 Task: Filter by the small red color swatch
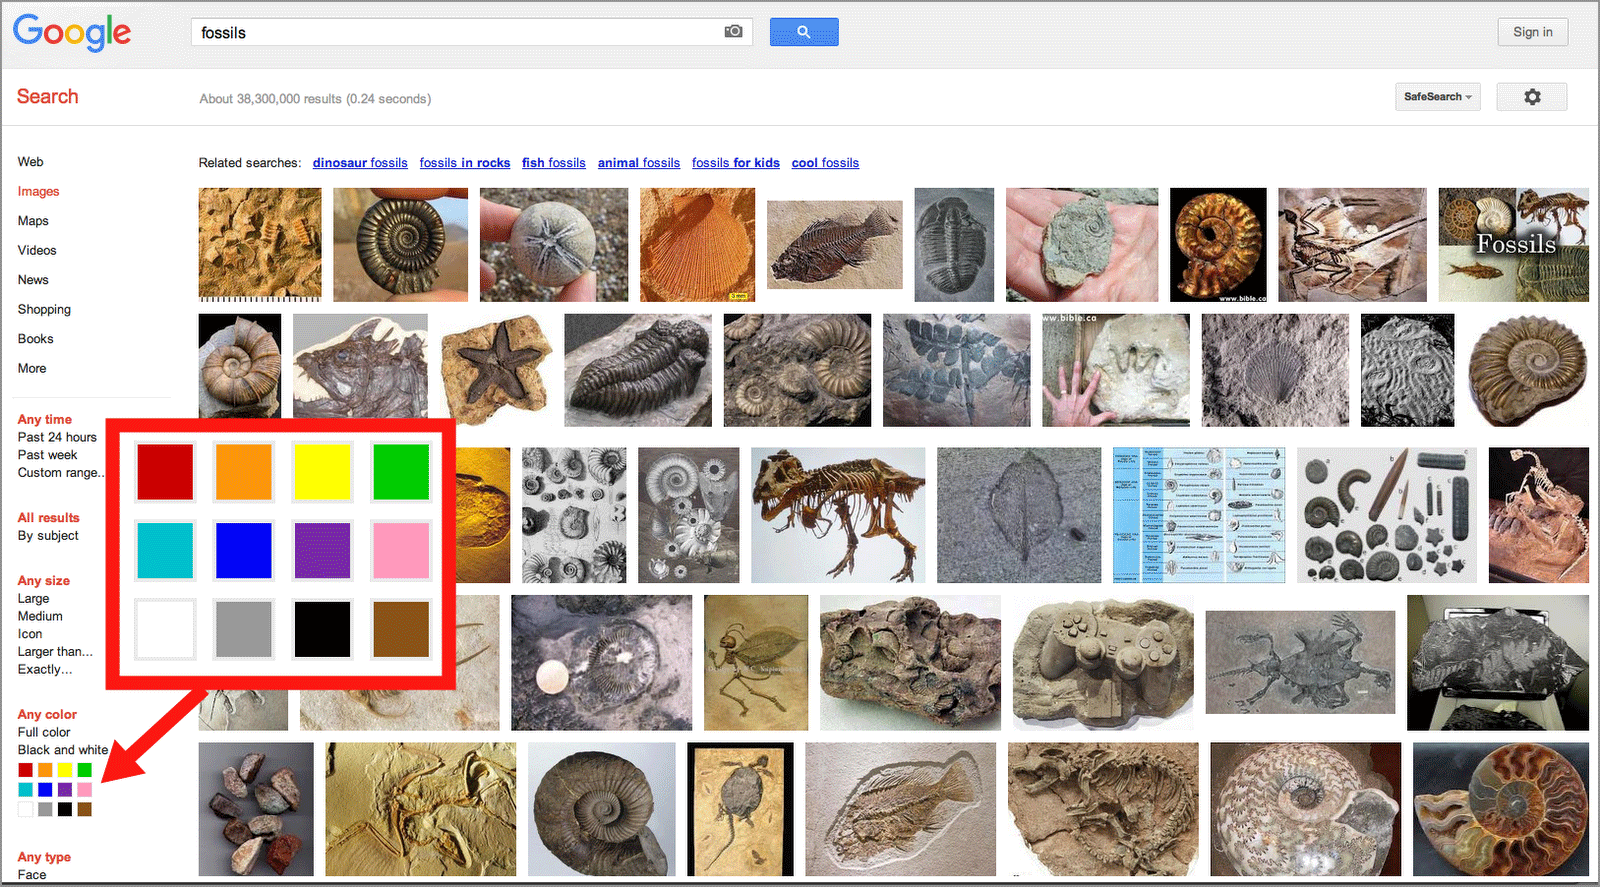pos(26,770)
